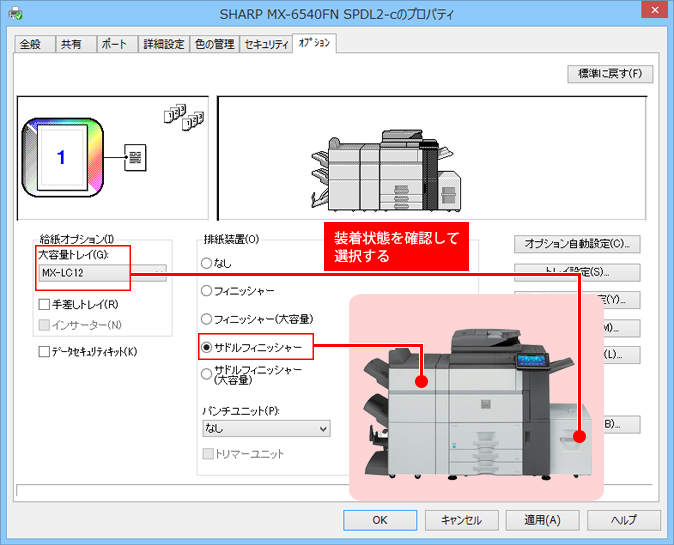Click the 標準に戻す button

tap(609, 74)
